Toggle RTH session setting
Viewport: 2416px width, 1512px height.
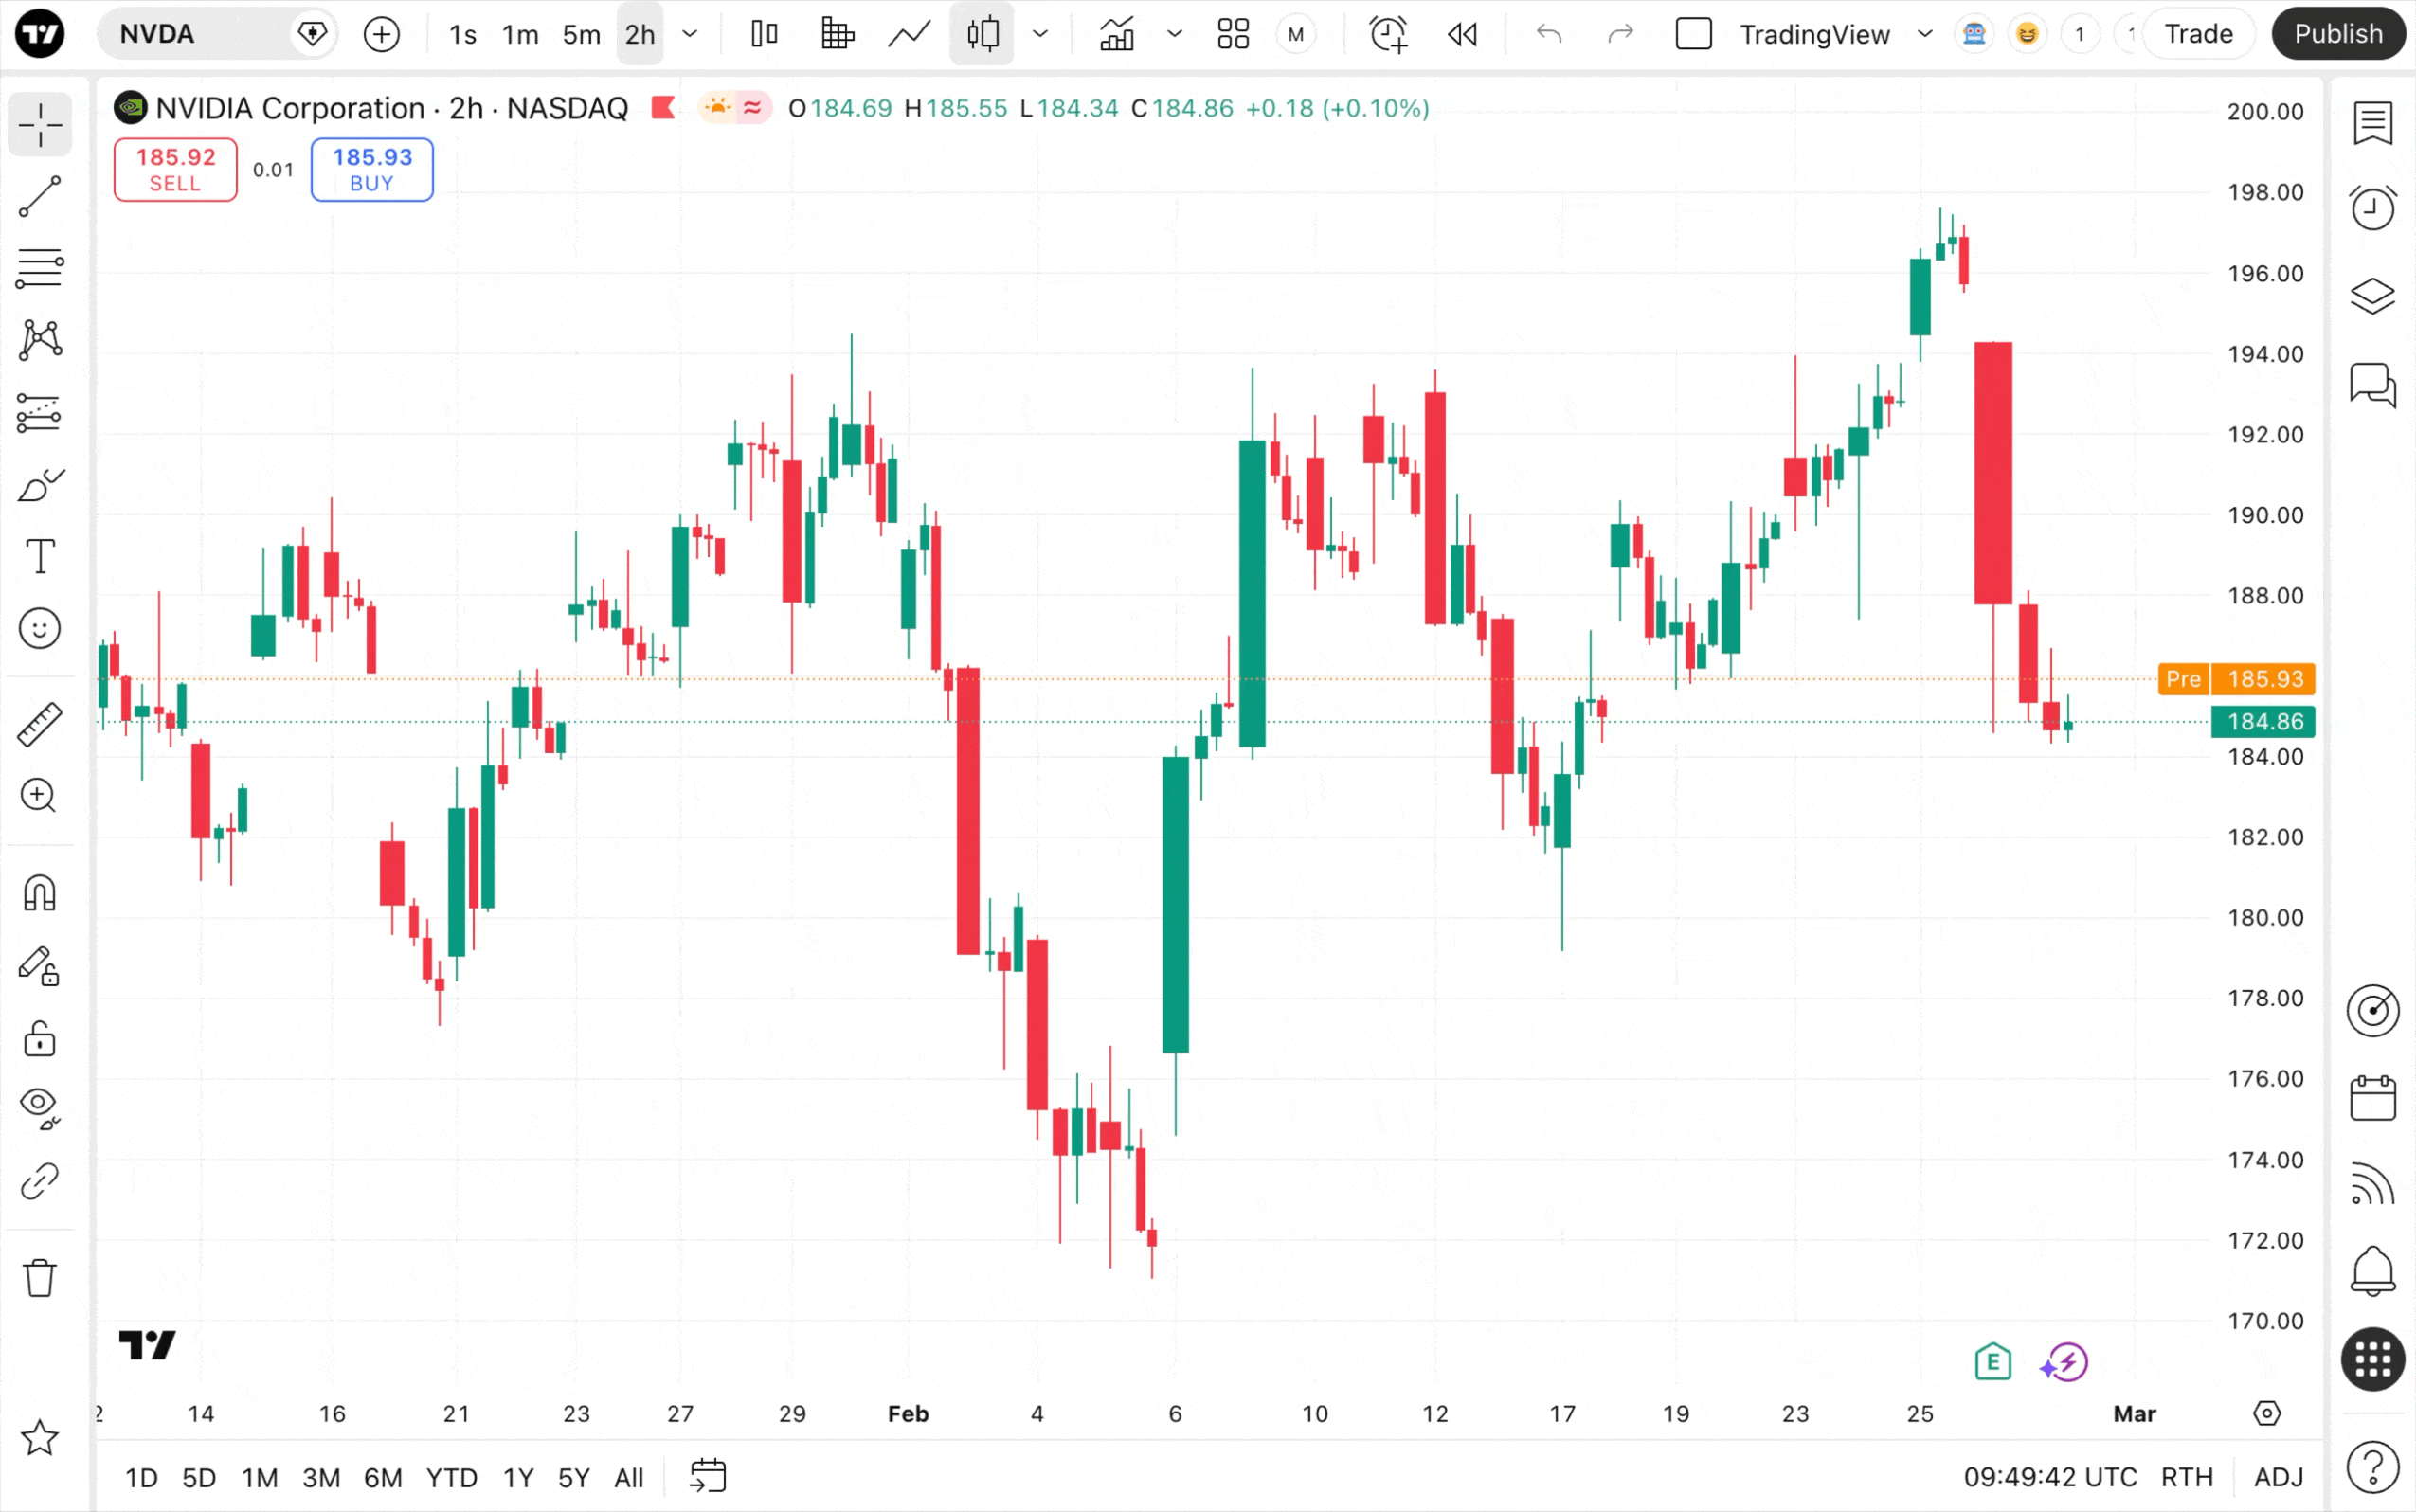[2186, 1477]
